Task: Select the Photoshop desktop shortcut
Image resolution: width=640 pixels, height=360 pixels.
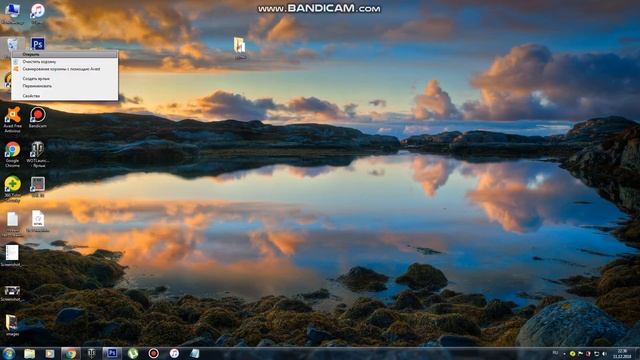Action: coord(38,44)
